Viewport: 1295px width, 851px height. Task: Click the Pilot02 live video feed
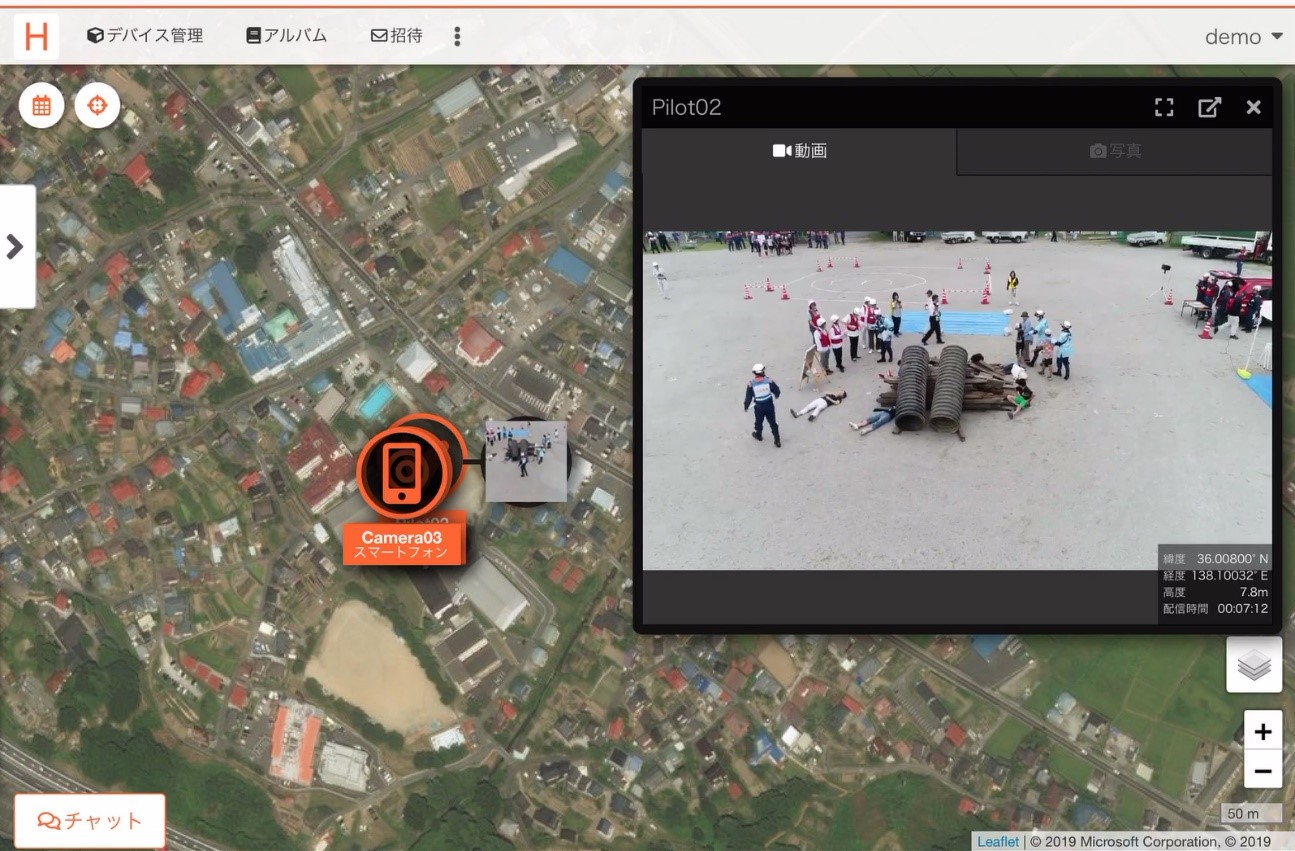coord(957,400)
